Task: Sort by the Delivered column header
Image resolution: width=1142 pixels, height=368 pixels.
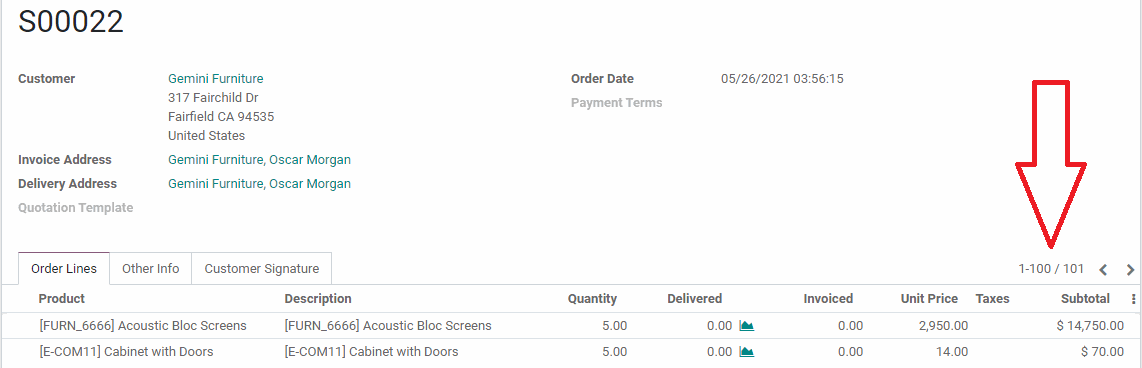Action: coord(694,299)
